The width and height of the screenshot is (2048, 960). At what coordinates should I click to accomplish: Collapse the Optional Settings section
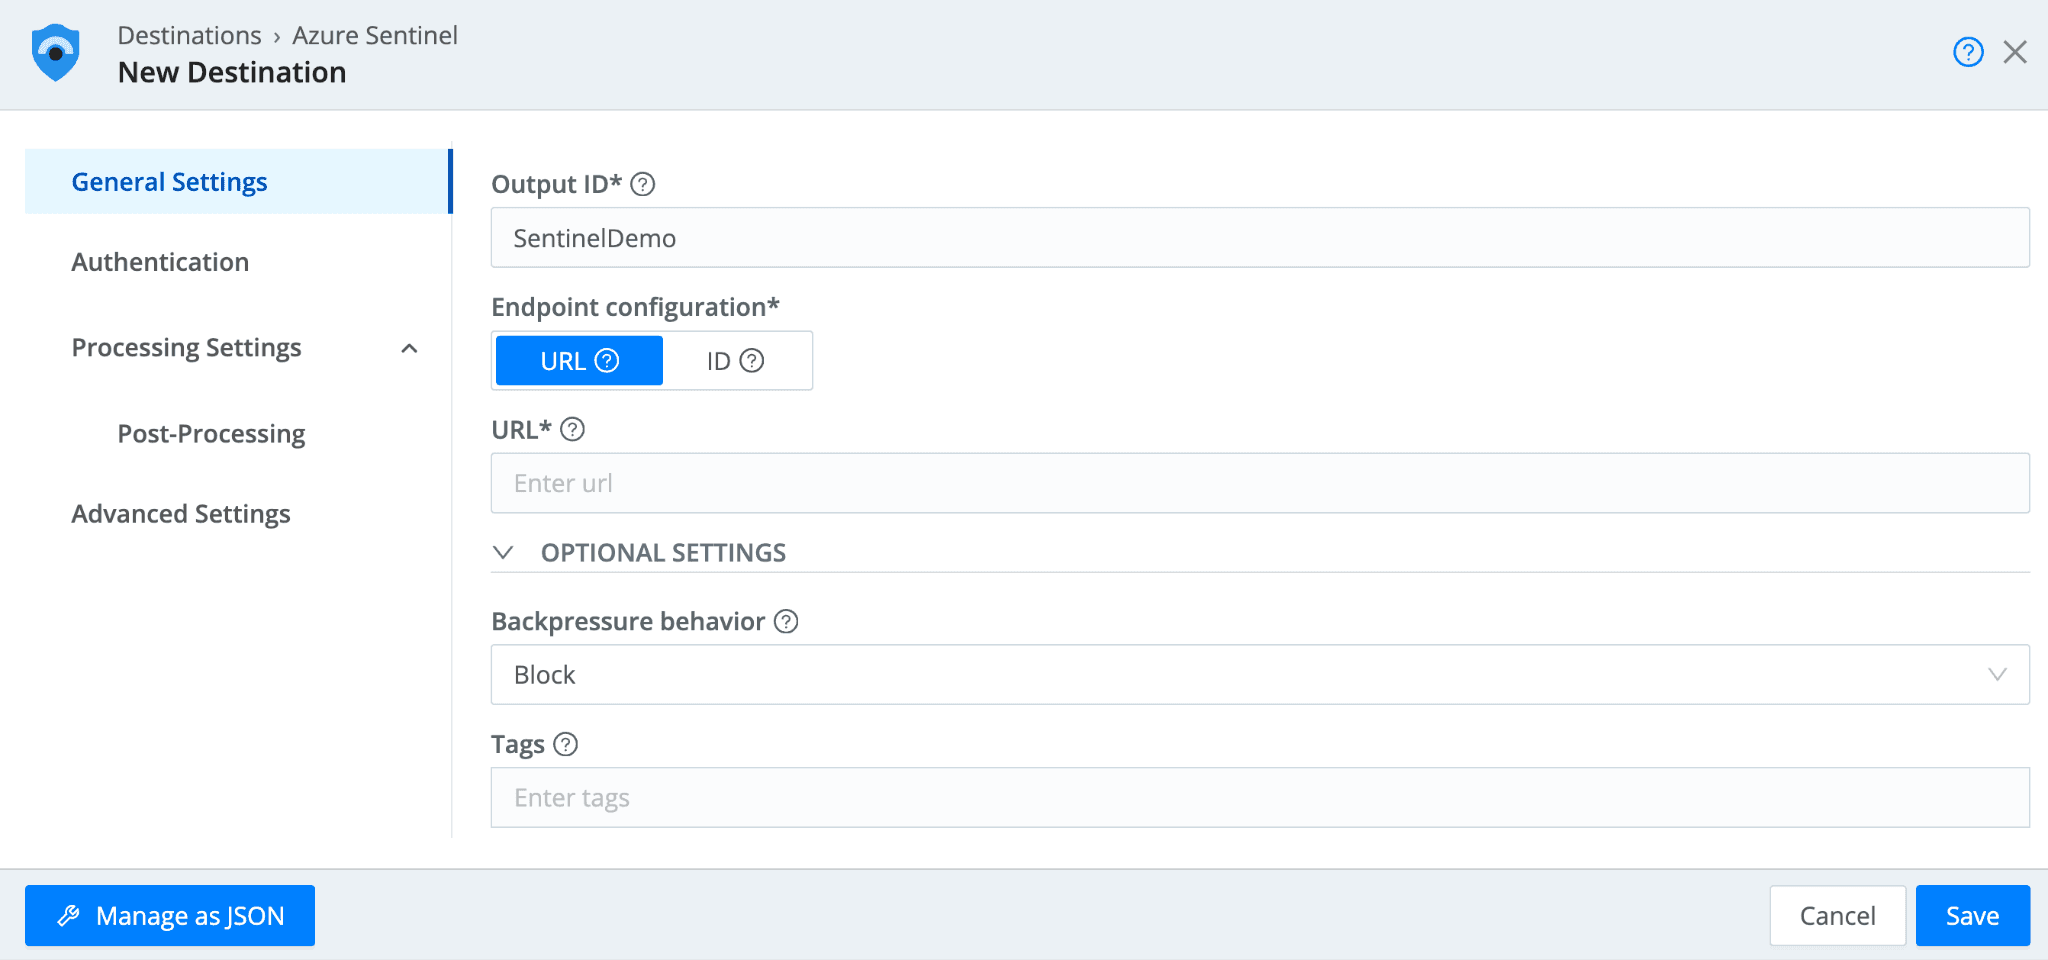point(504,553)
